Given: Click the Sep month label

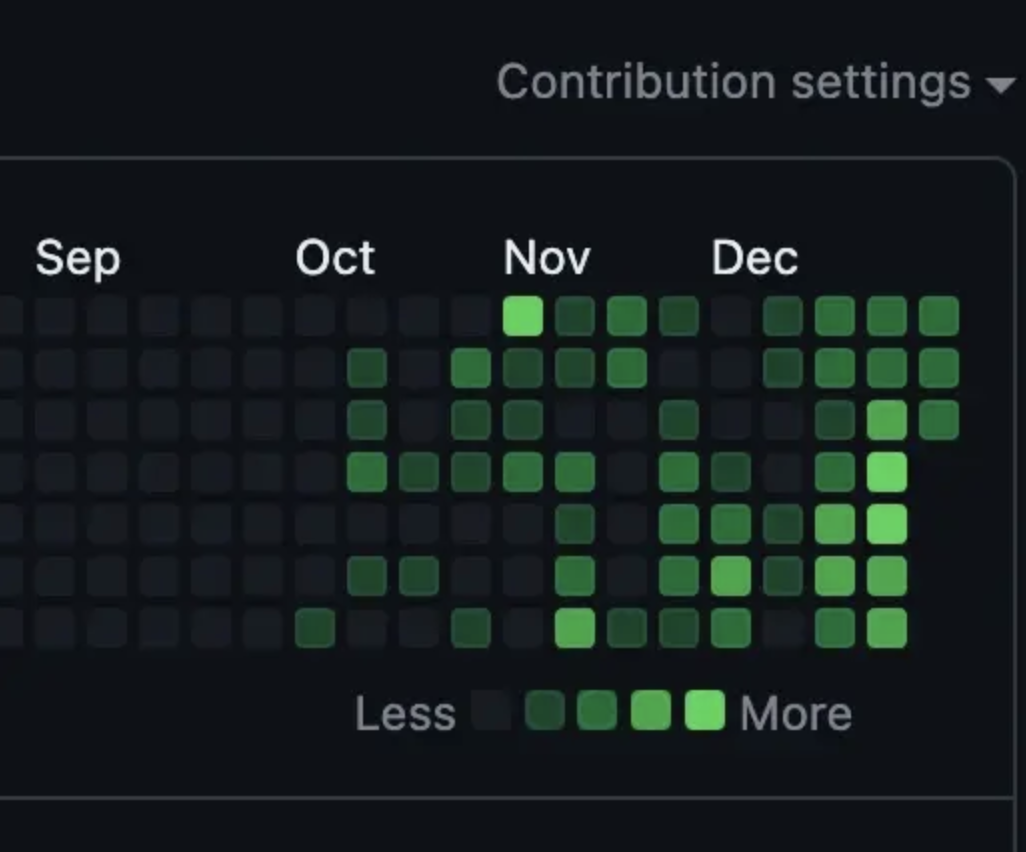Looking at the screenshot, I should coord(78,258).
